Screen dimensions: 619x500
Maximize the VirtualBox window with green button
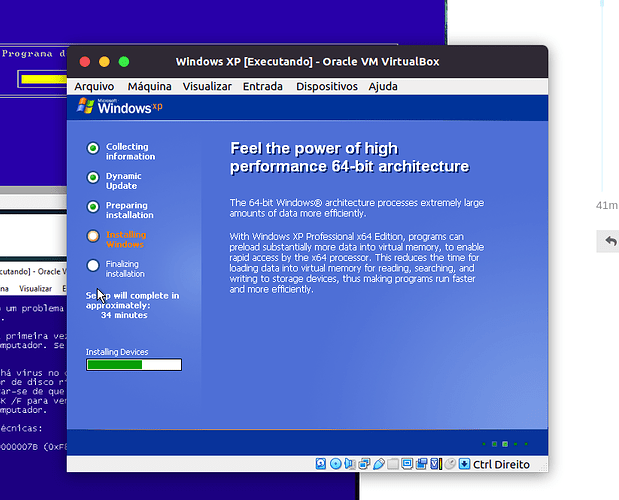click(x=124, y=62)
